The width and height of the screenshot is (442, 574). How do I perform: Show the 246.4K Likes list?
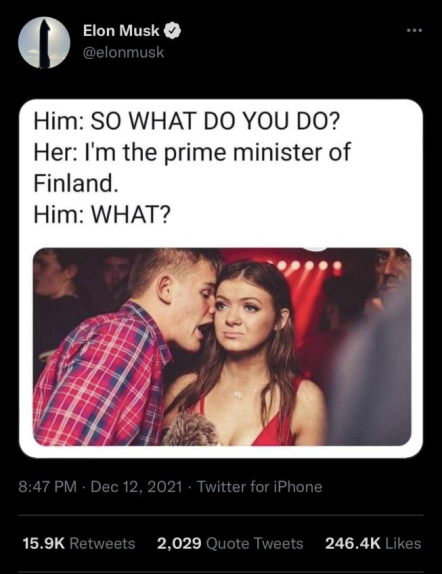click(x=373, y=543)
